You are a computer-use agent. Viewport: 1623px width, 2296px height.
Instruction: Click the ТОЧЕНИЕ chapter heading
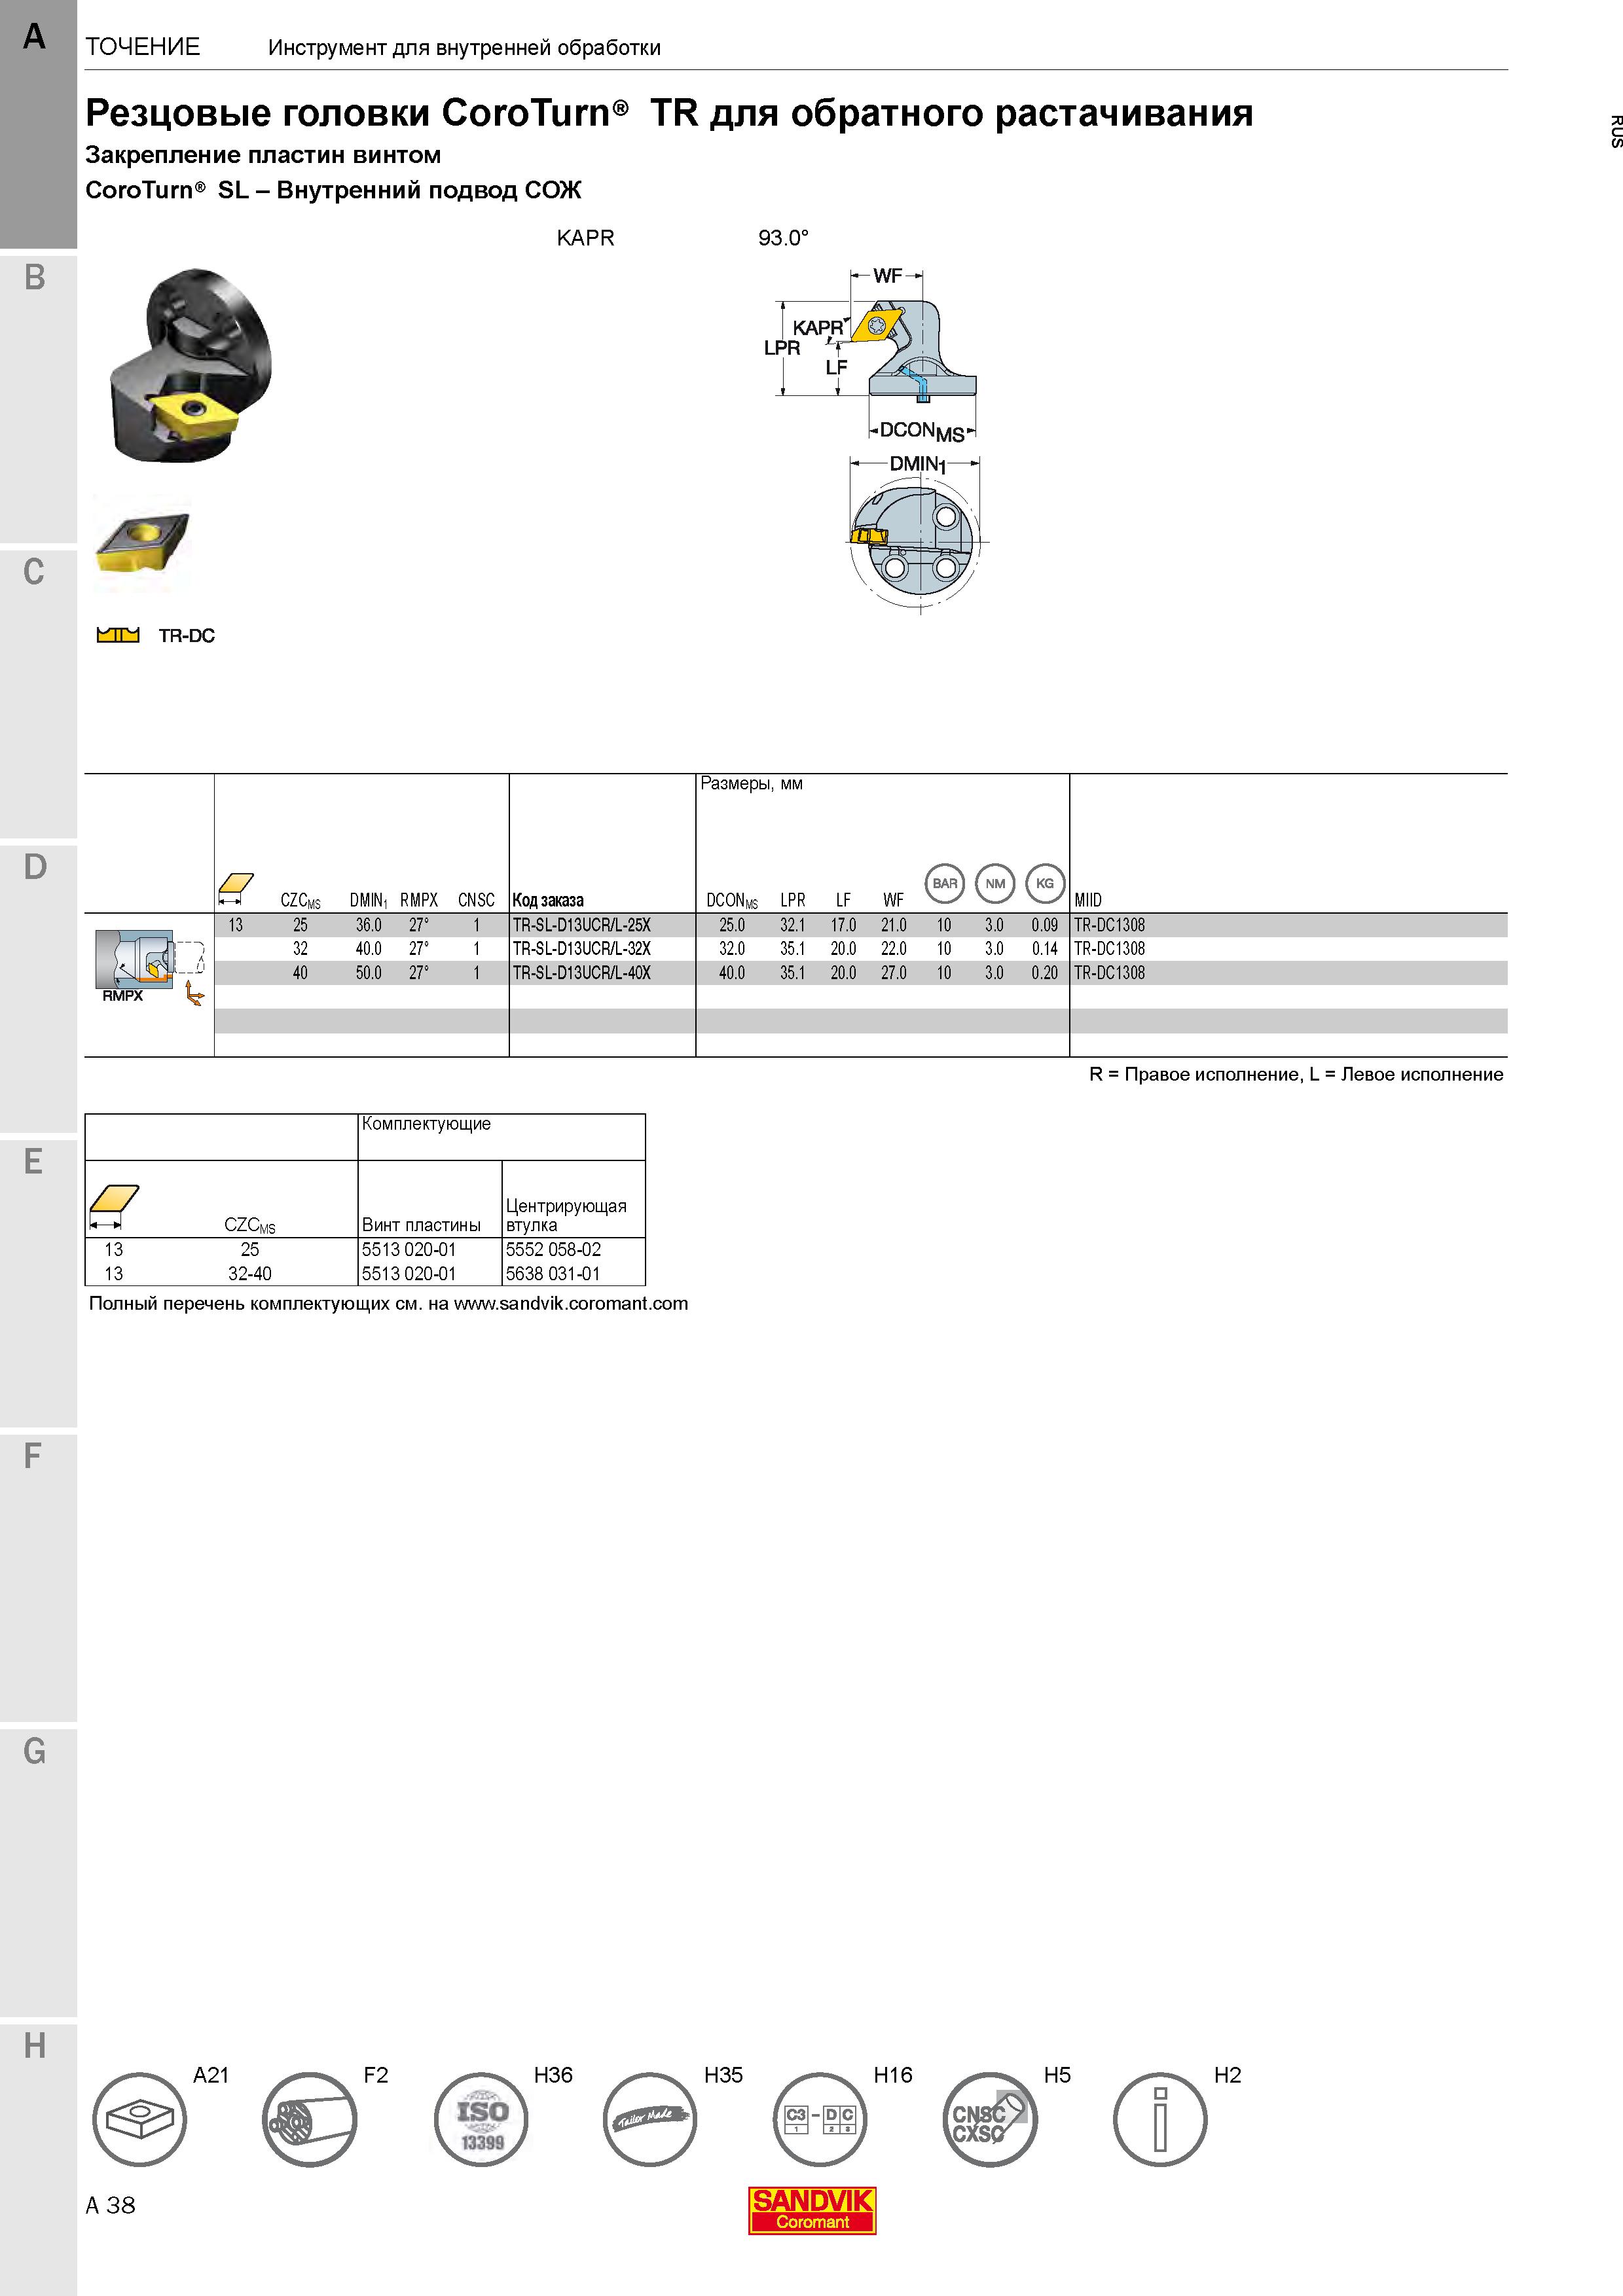(143, 47)
